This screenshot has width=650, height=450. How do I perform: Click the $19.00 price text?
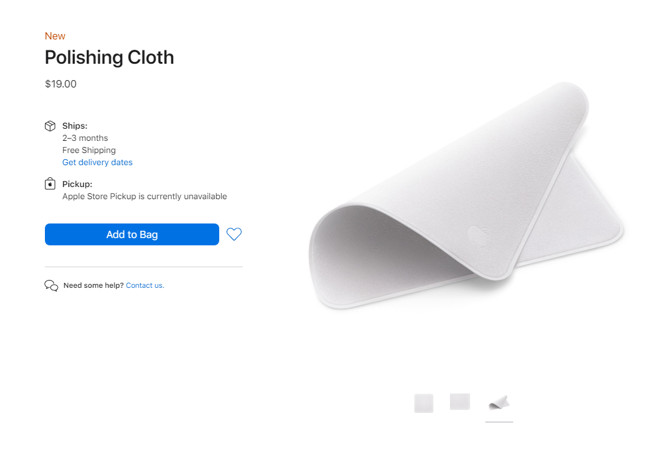click(x=61, y=84)
